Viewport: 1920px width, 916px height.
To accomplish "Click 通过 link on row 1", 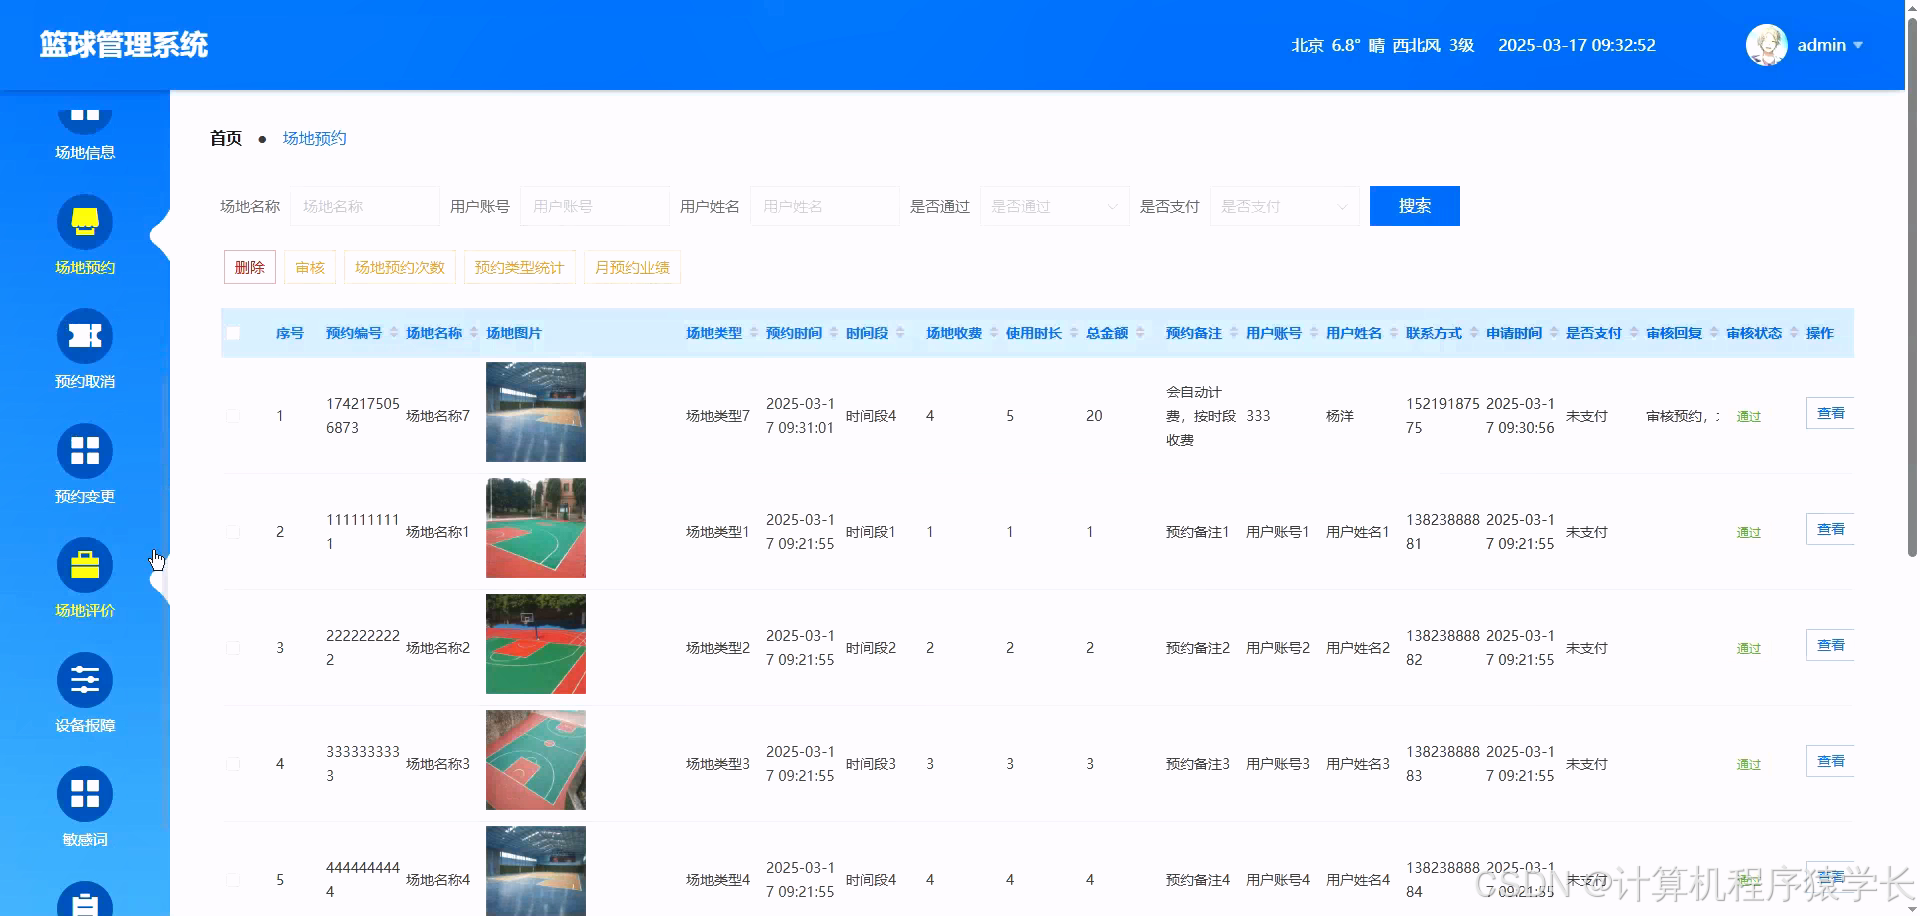I will [1748, 415].
